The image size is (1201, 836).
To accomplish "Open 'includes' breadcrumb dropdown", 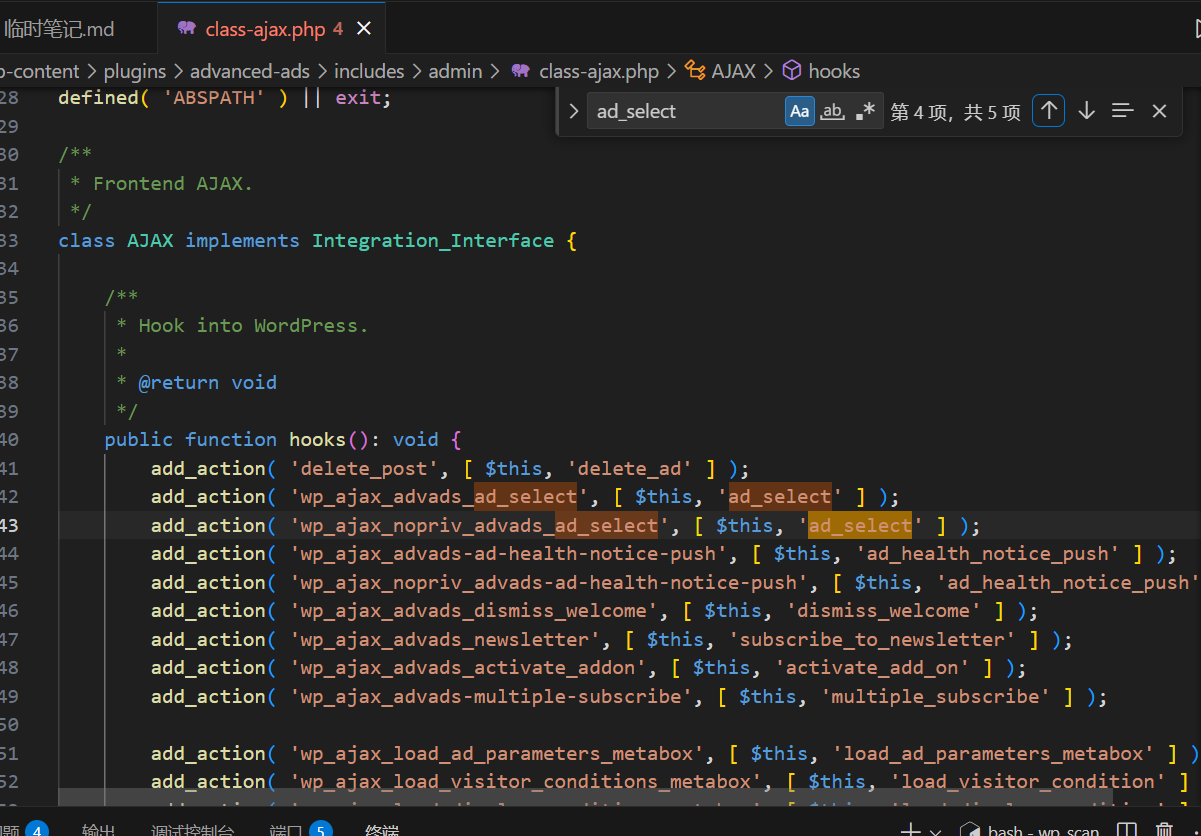I will [369, 71].
